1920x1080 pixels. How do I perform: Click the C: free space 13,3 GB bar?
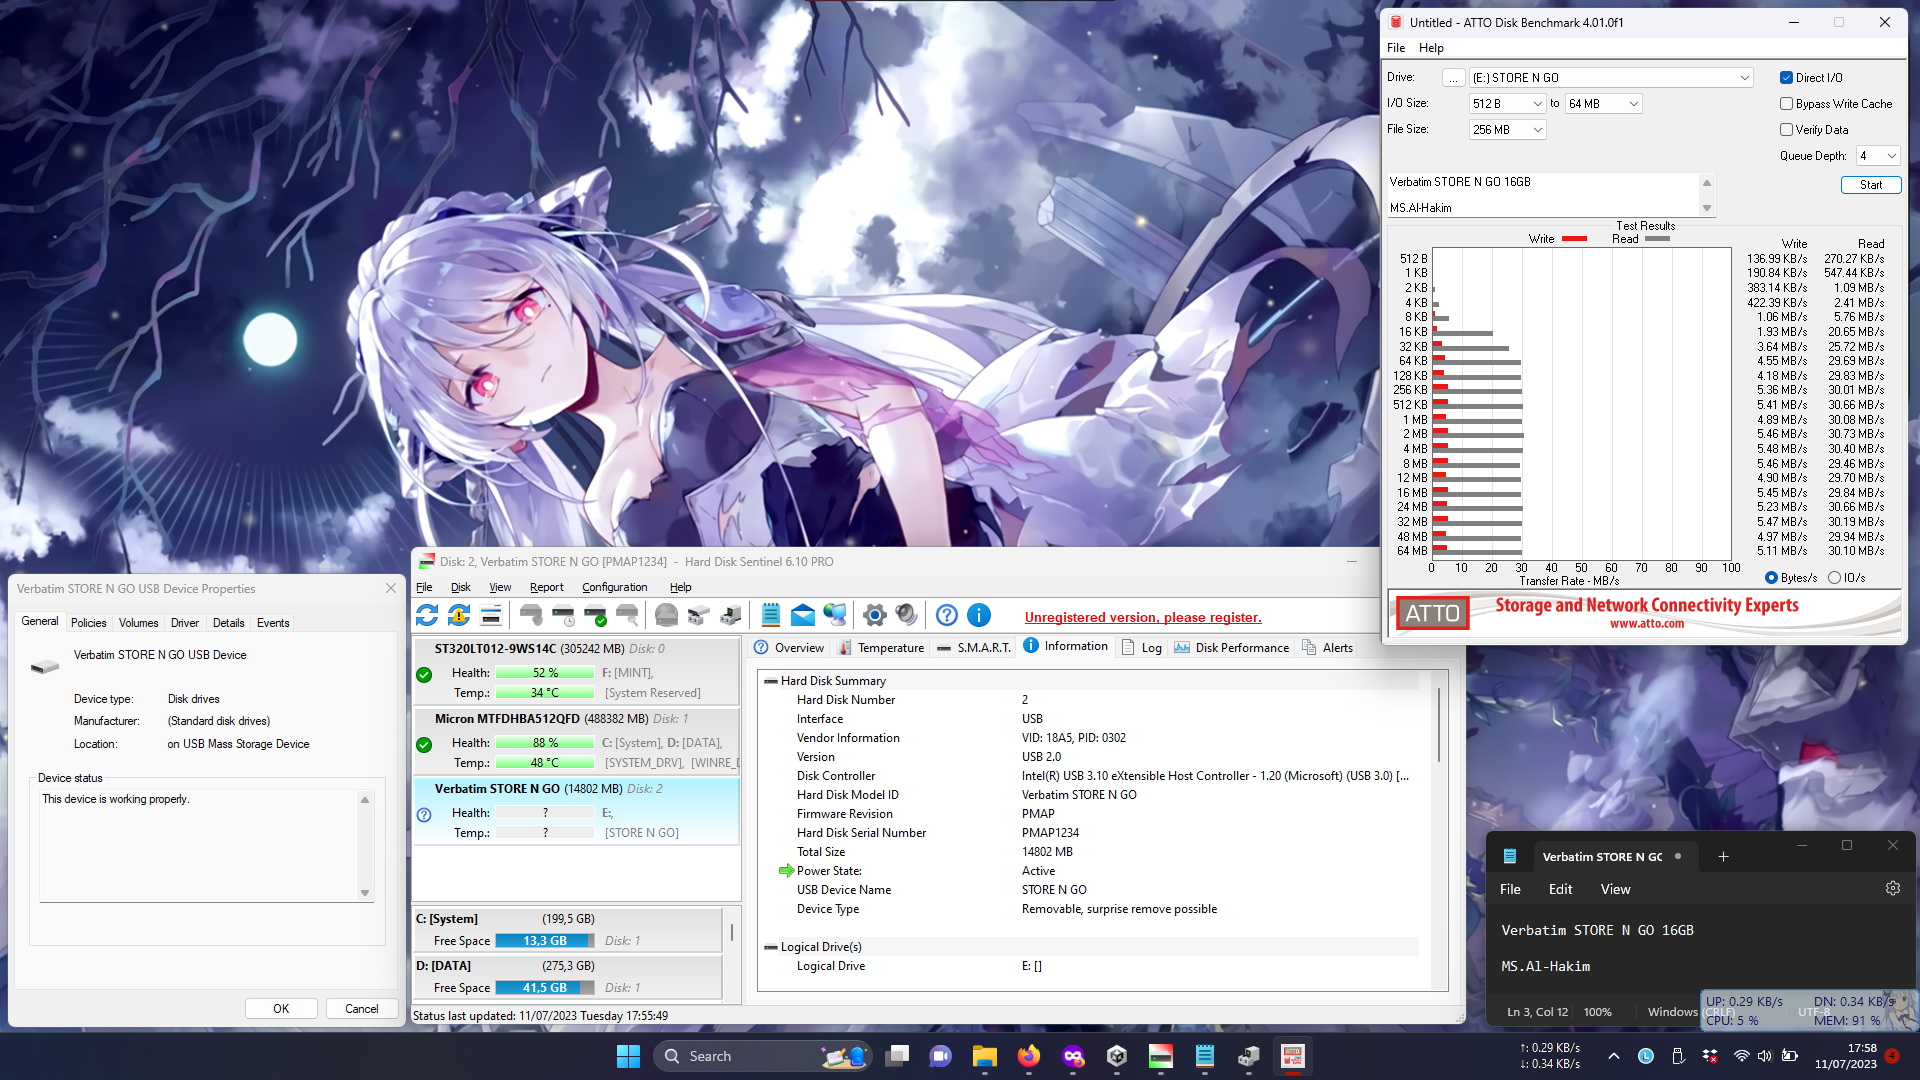point(545,941)
